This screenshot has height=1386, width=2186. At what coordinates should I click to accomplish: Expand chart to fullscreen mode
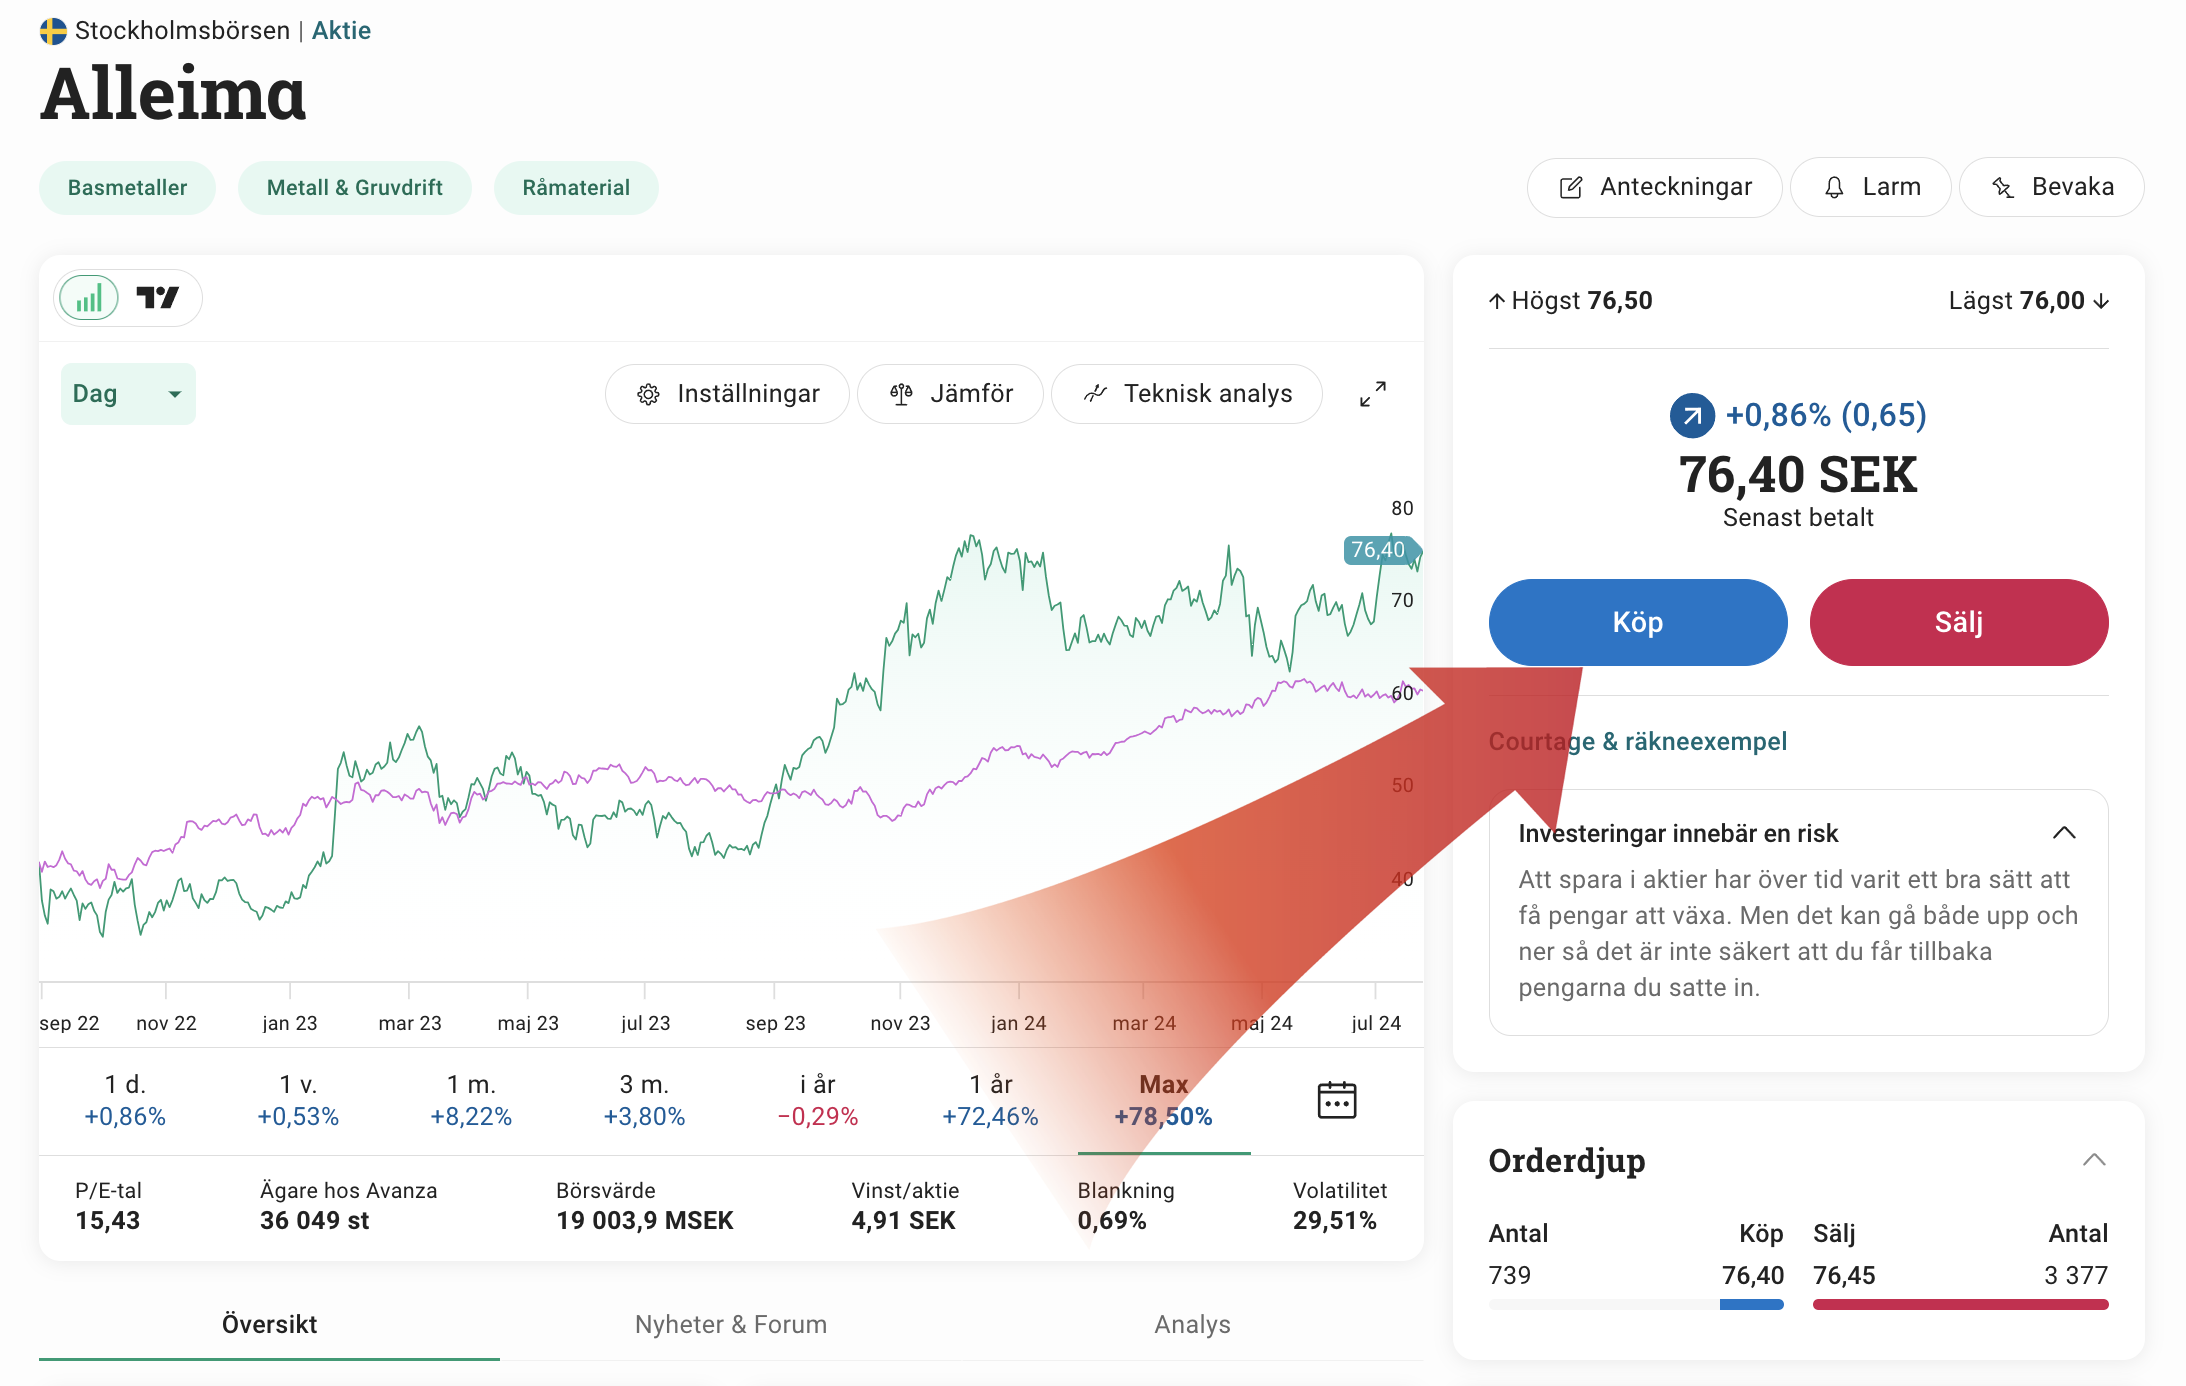click(x=1372, y=394)
